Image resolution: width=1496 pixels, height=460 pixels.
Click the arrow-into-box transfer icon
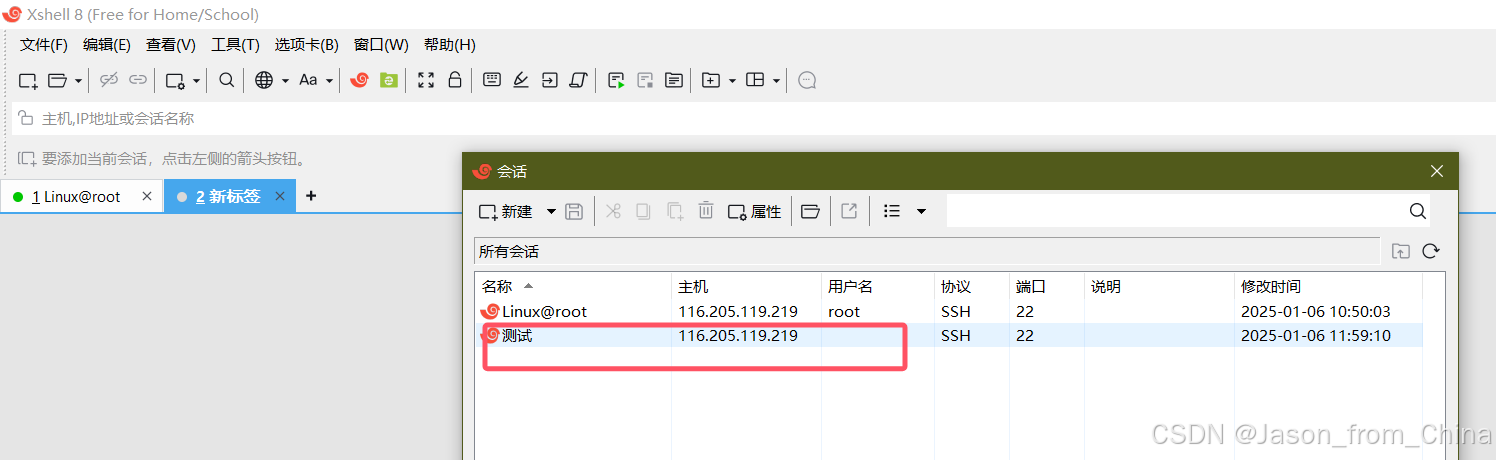coord(550,80)
